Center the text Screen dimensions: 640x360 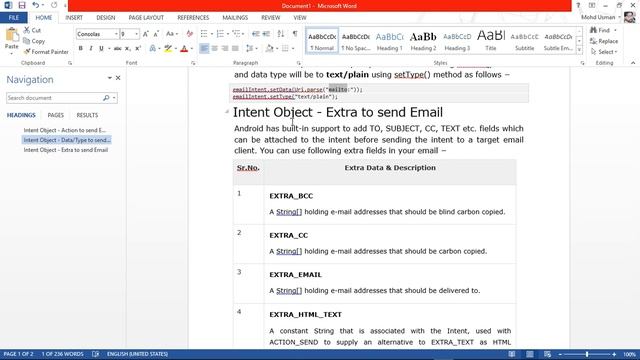214,49
